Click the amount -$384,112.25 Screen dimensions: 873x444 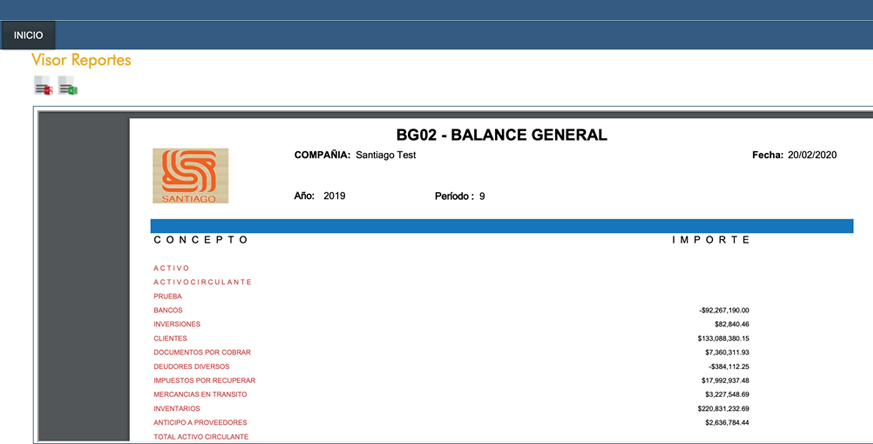point(729,367)
